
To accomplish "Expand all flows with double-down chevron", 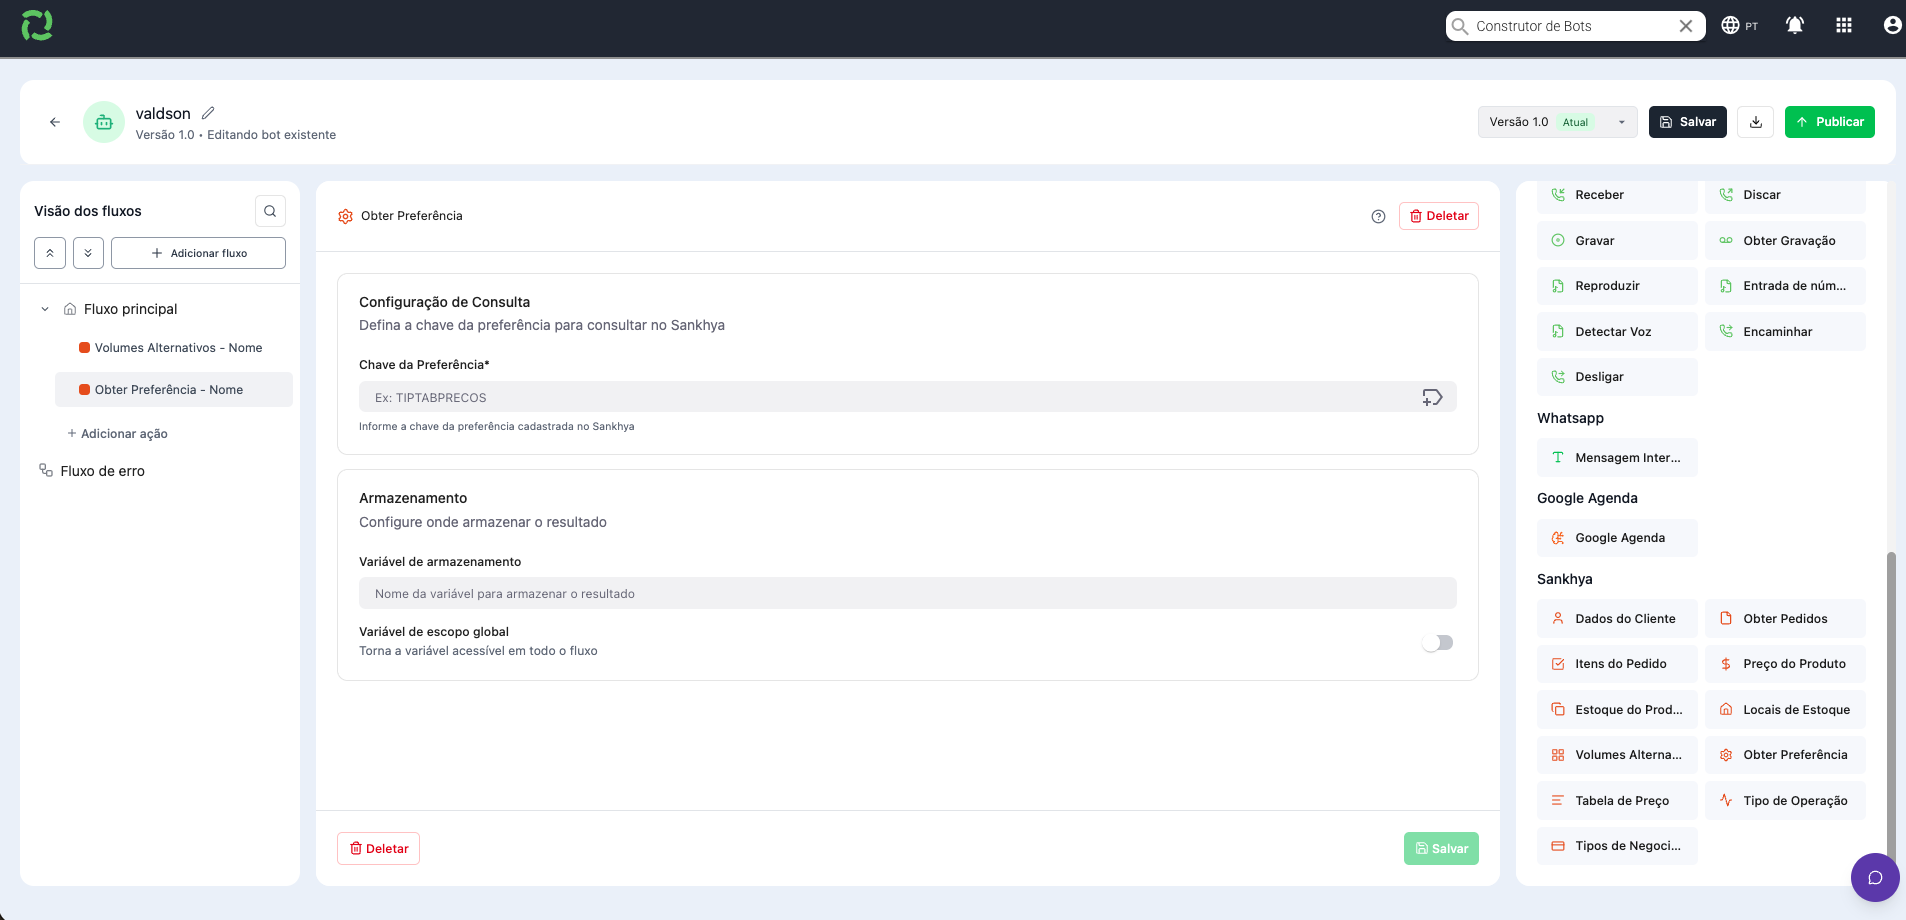I will click(88, 253).
